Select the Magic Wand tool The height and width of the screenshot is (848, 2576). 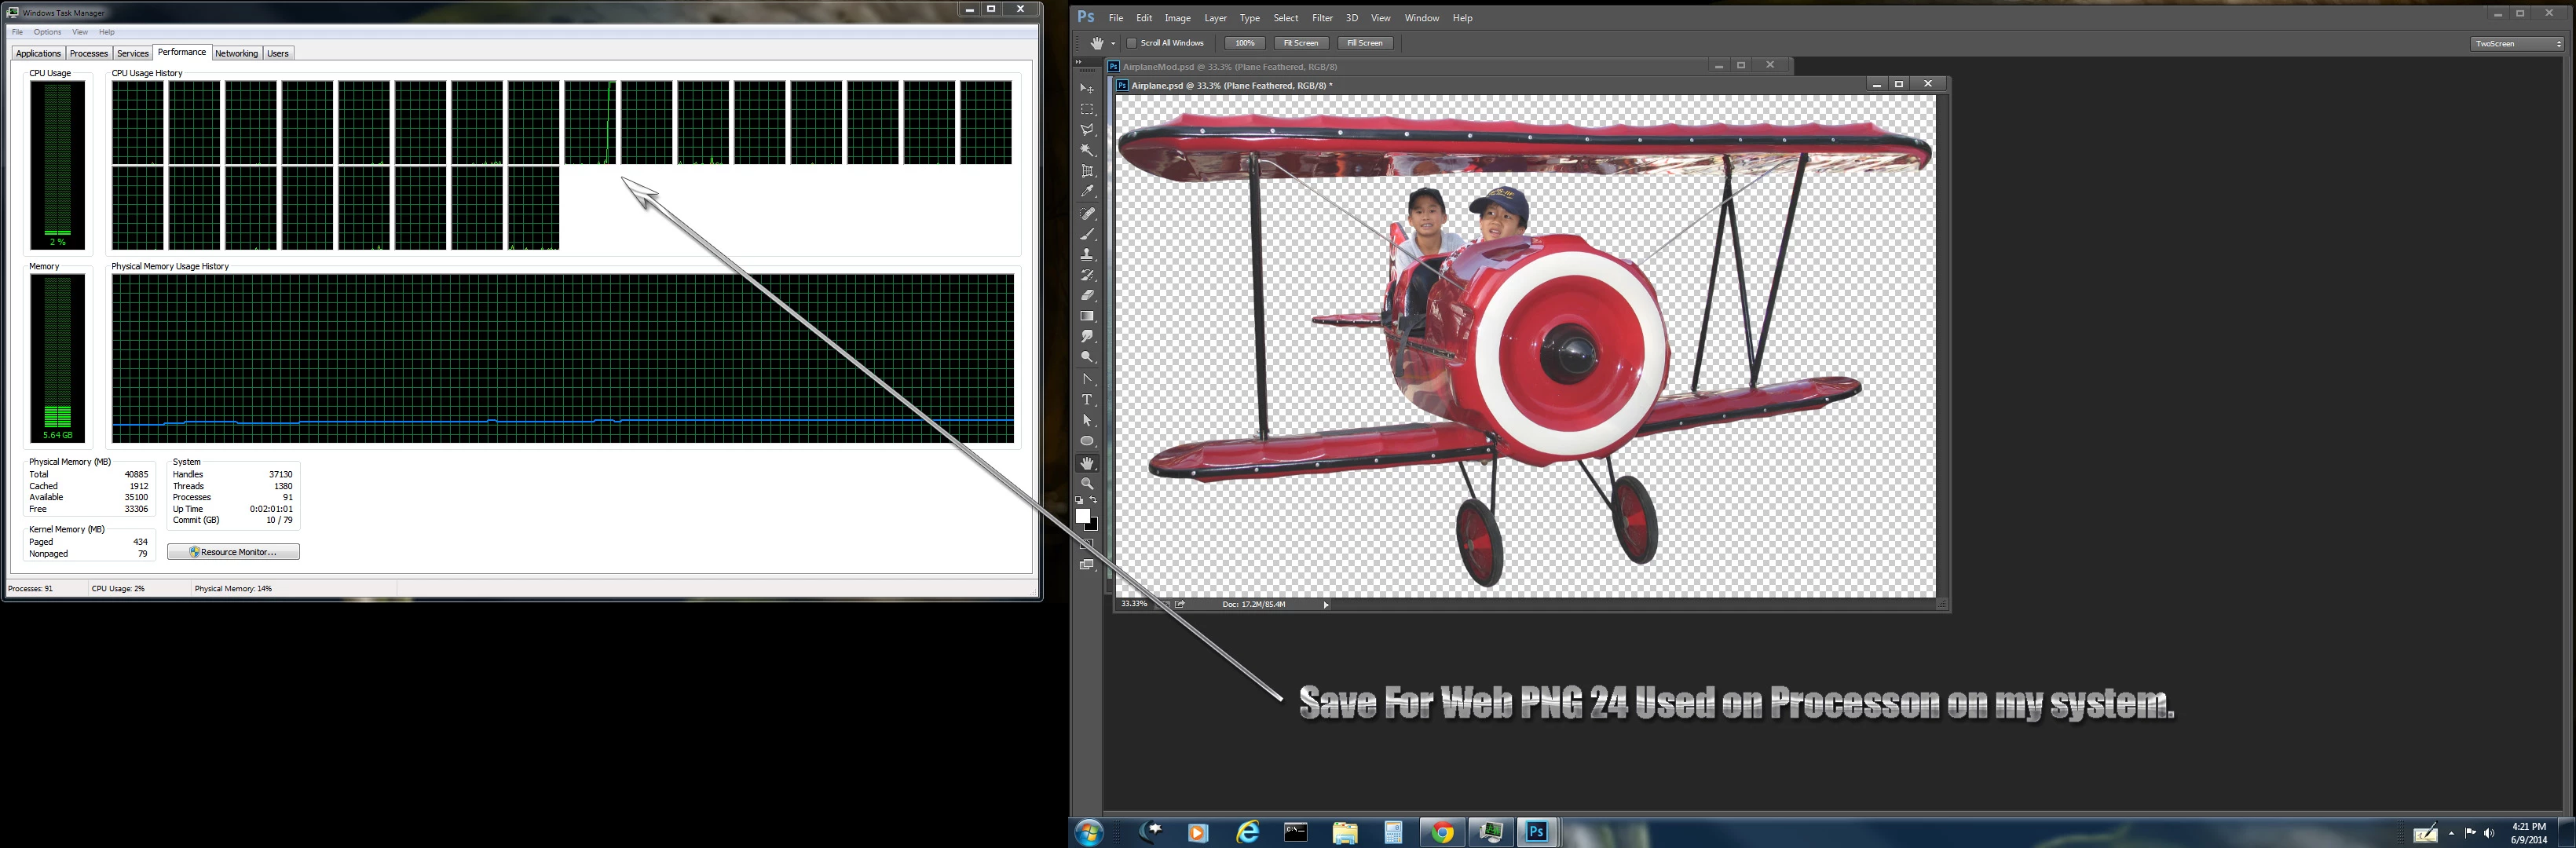click(1087, 150)
